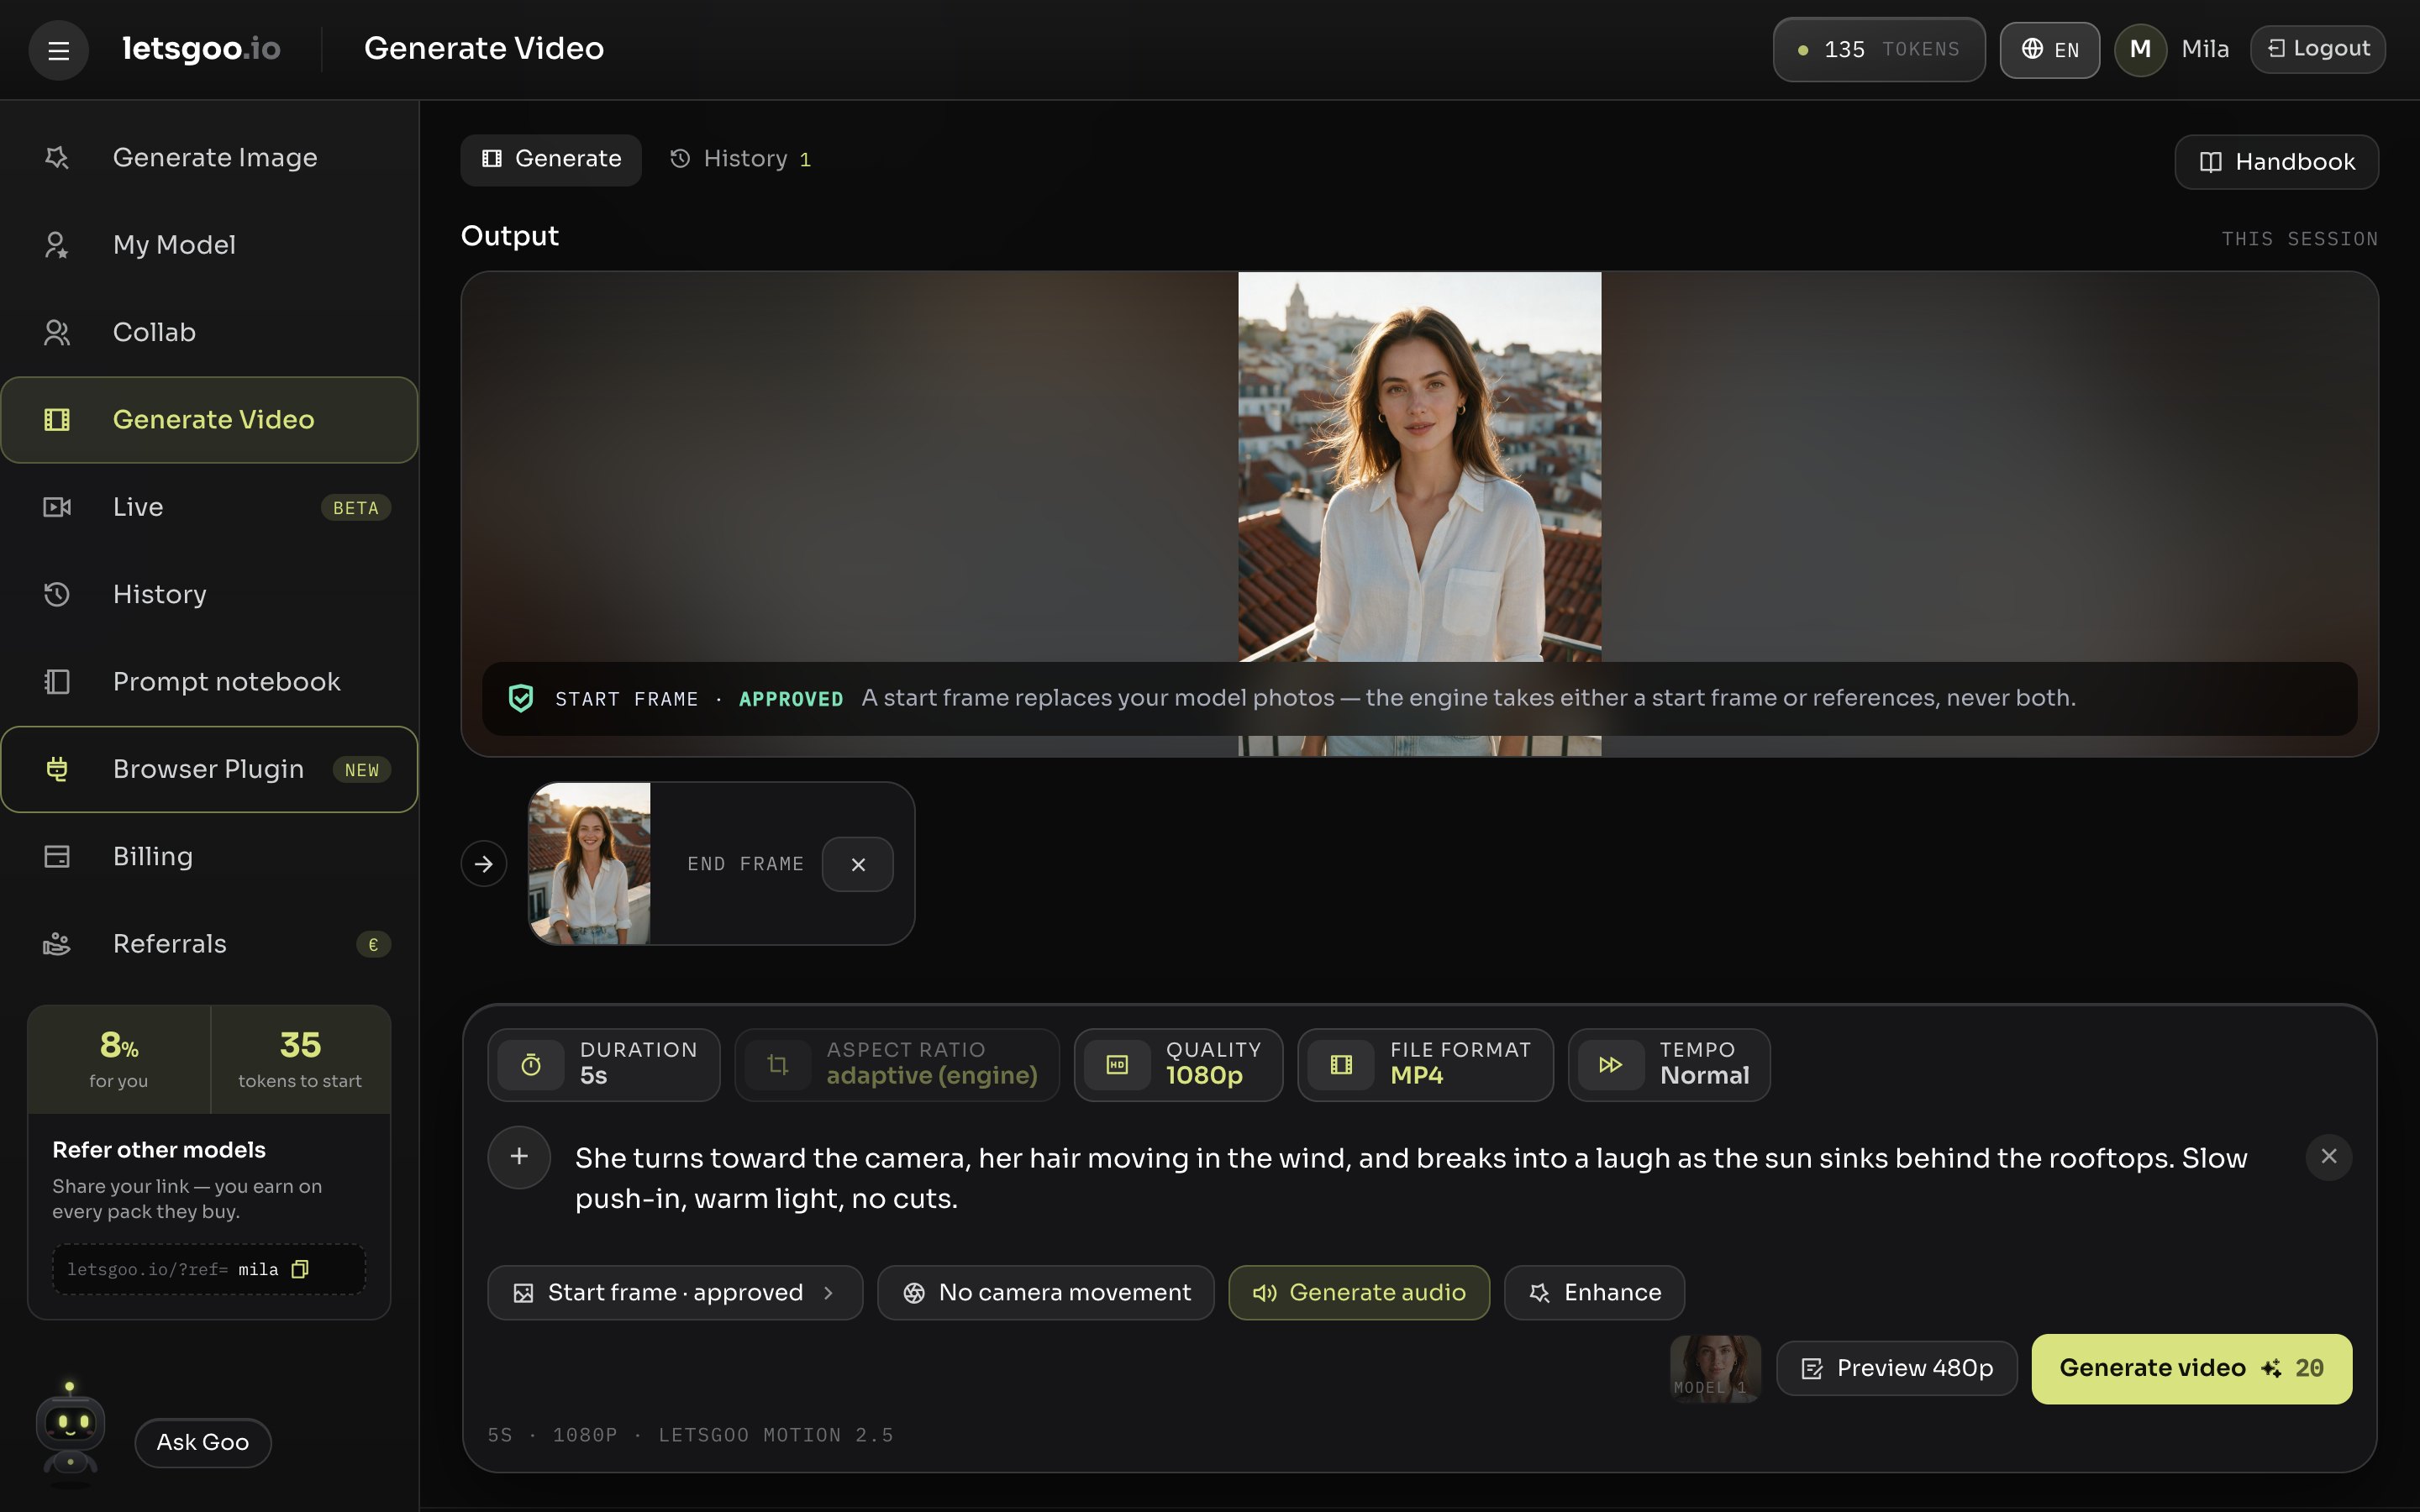Screen dimensions: 2420x1512
Task: Click Preview 480p button
Action: [x=1896, y=1369]
